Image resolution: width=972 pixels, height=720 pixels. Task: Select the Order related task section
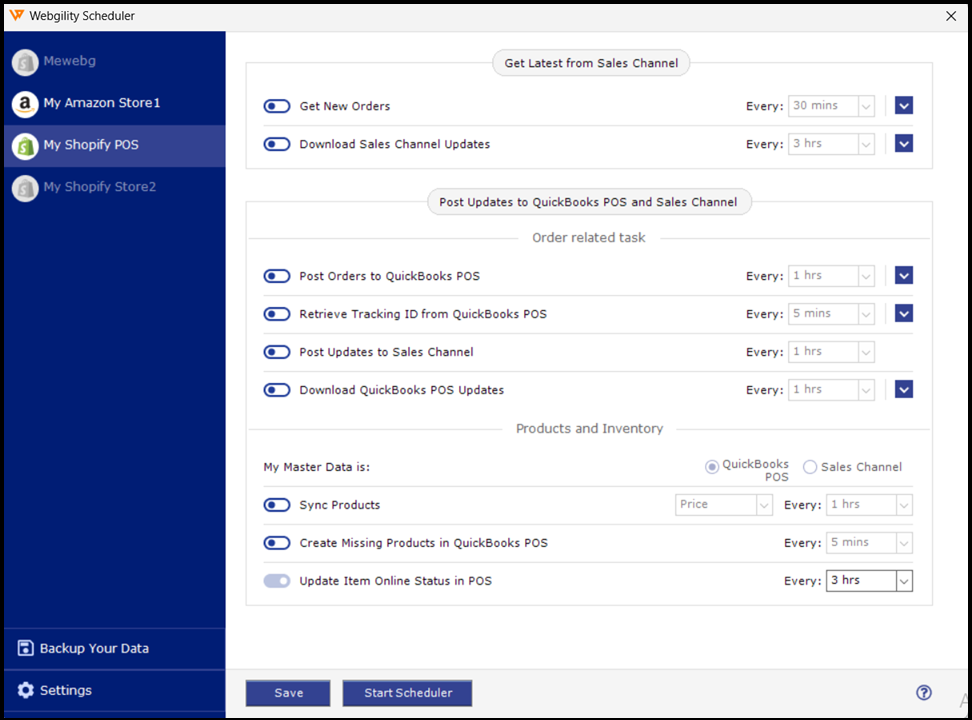589,238
